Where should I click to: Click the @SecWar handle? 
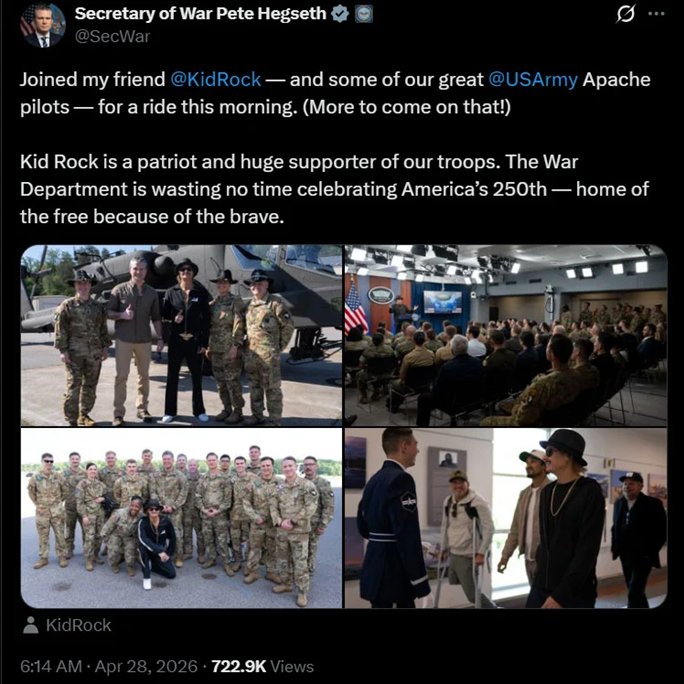click(112, 36)
